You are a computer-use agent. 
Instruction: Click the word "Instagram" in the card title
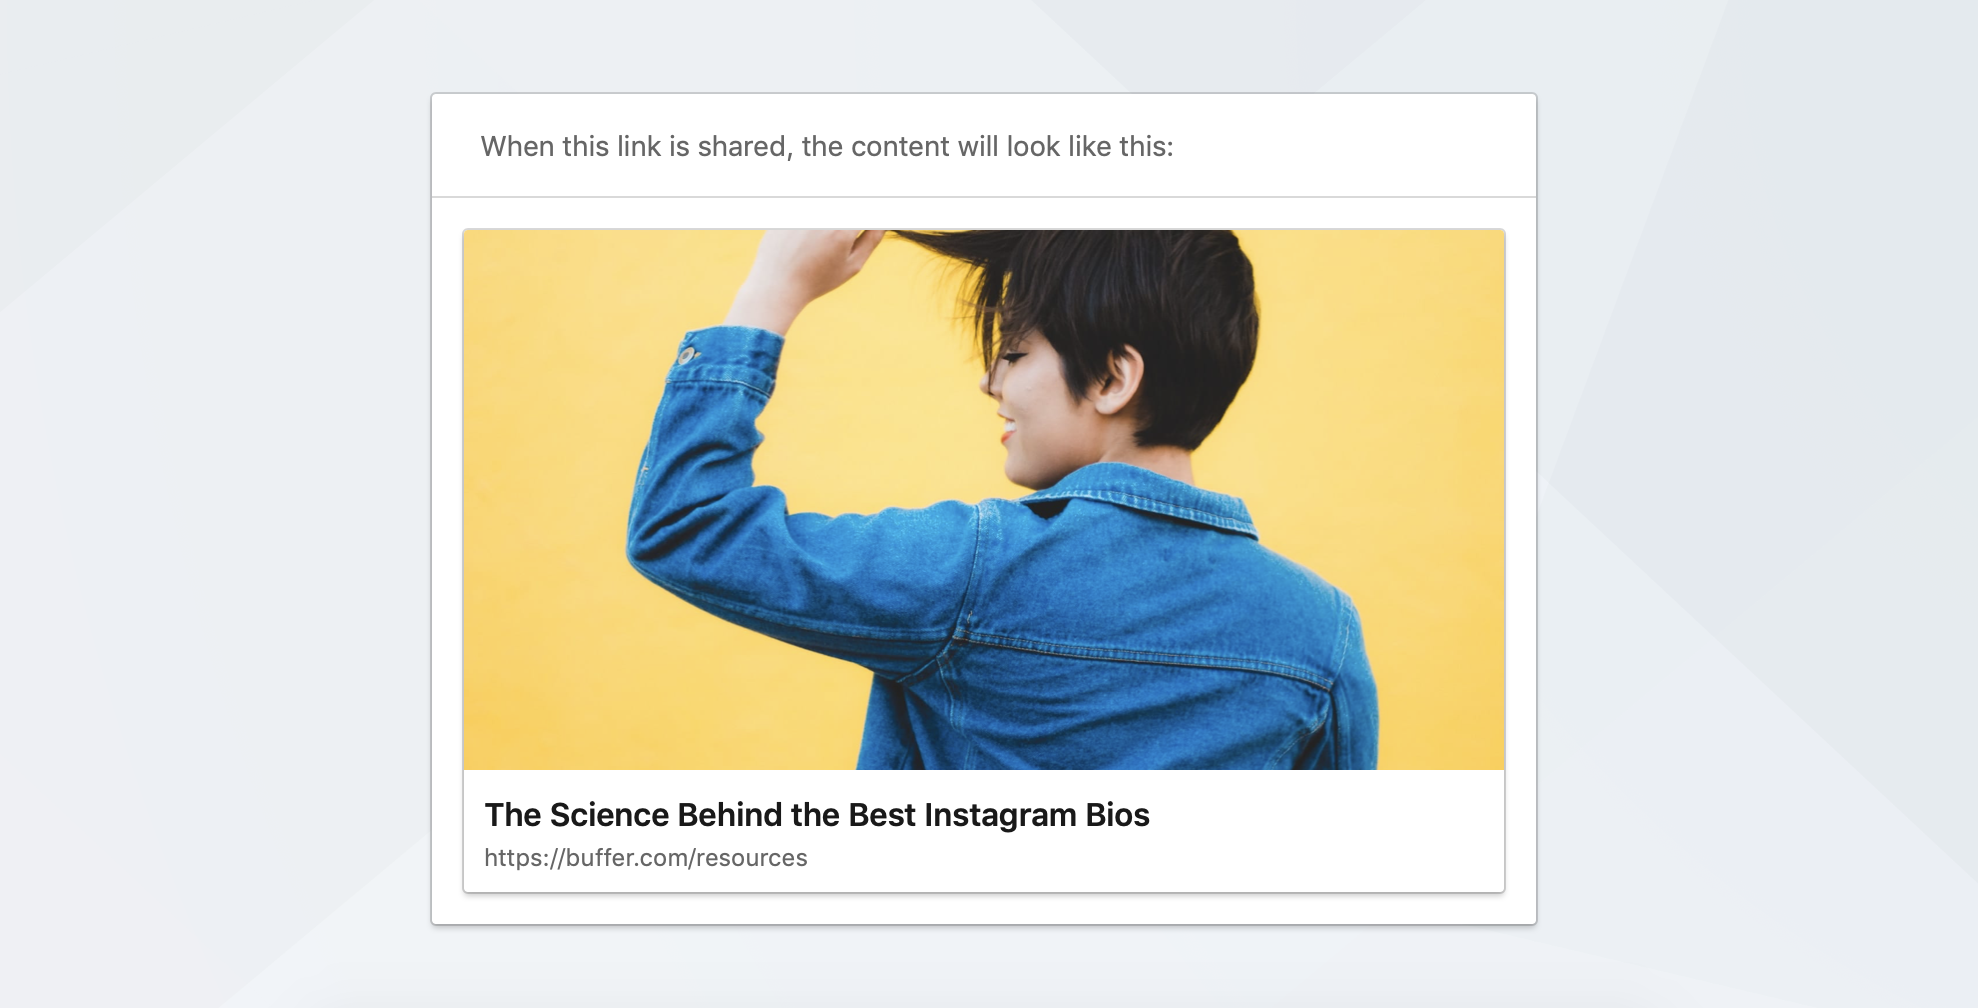point(1000,815)
